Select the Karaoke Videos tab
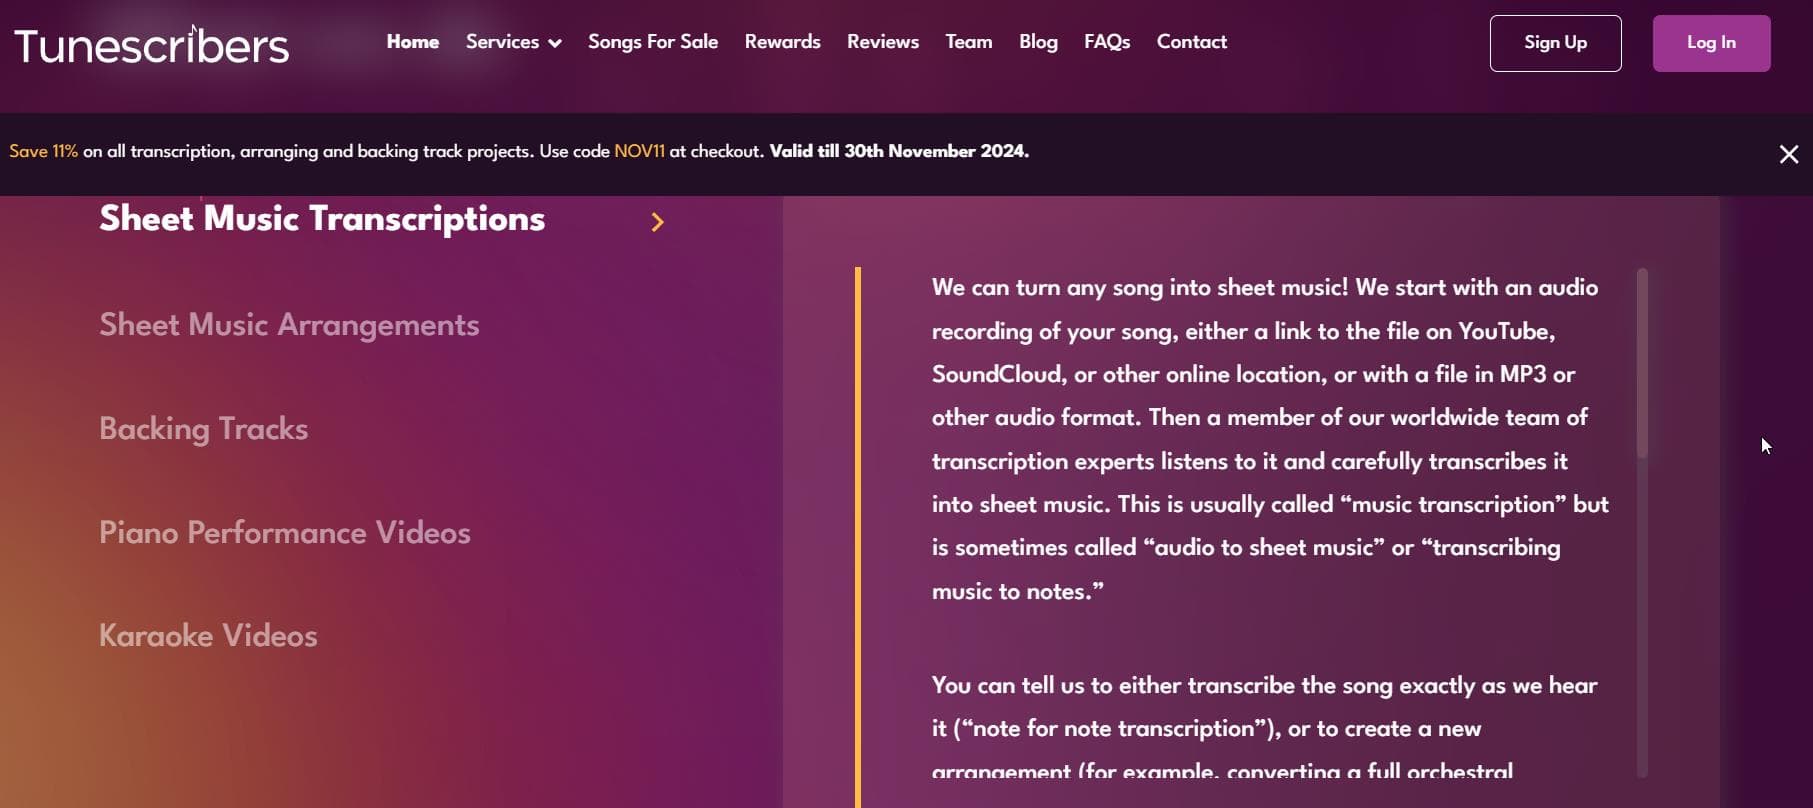Screen dimensions: 1813x808 (x=208, y=636)
